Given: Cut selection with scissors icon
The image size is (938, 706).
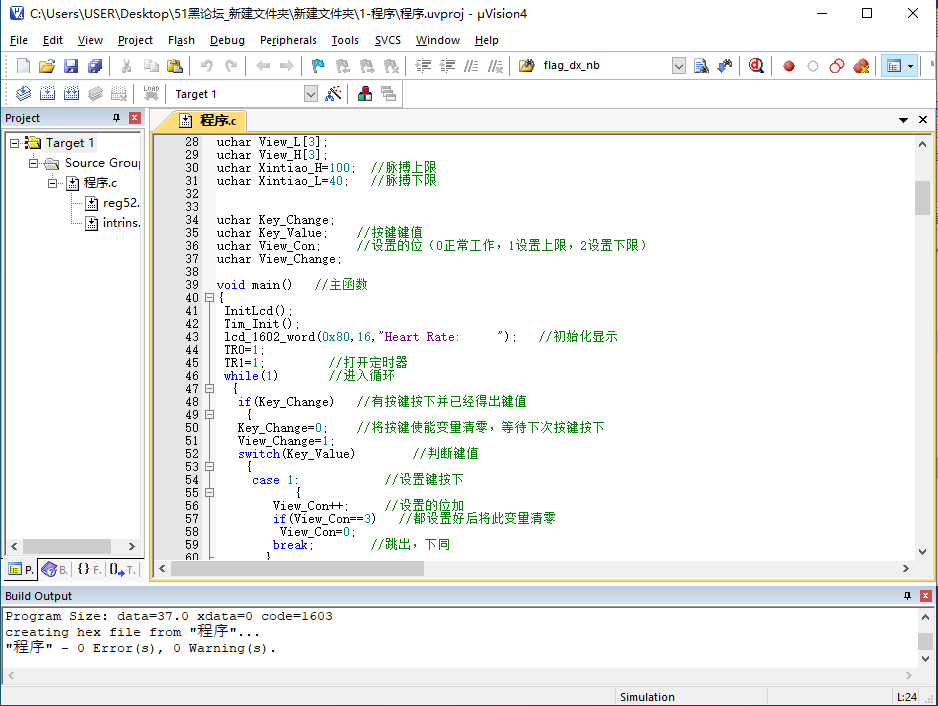Looking at the screenshot, I should point(126,66).
